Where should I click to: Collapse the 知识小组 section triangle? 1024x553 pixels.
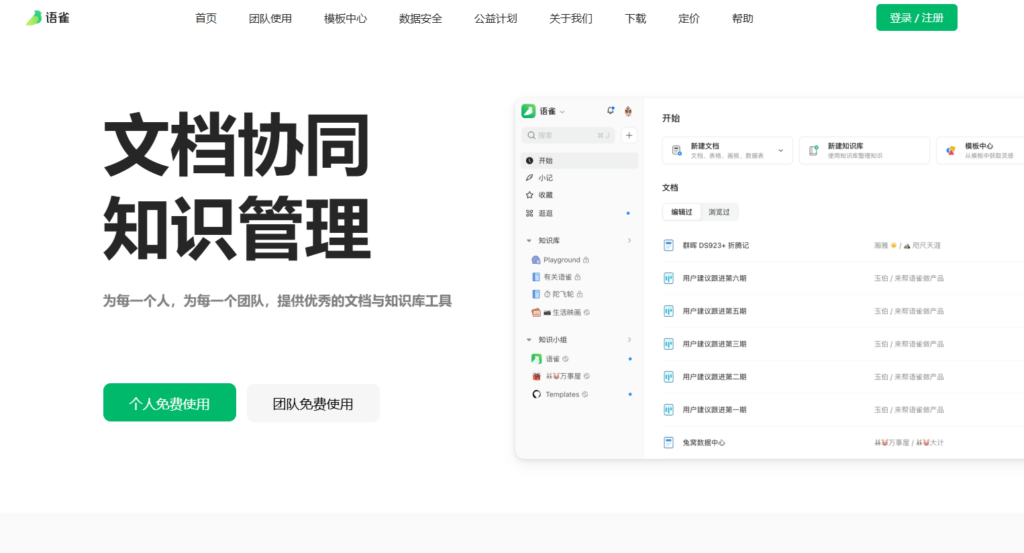[x=529, y=340]
